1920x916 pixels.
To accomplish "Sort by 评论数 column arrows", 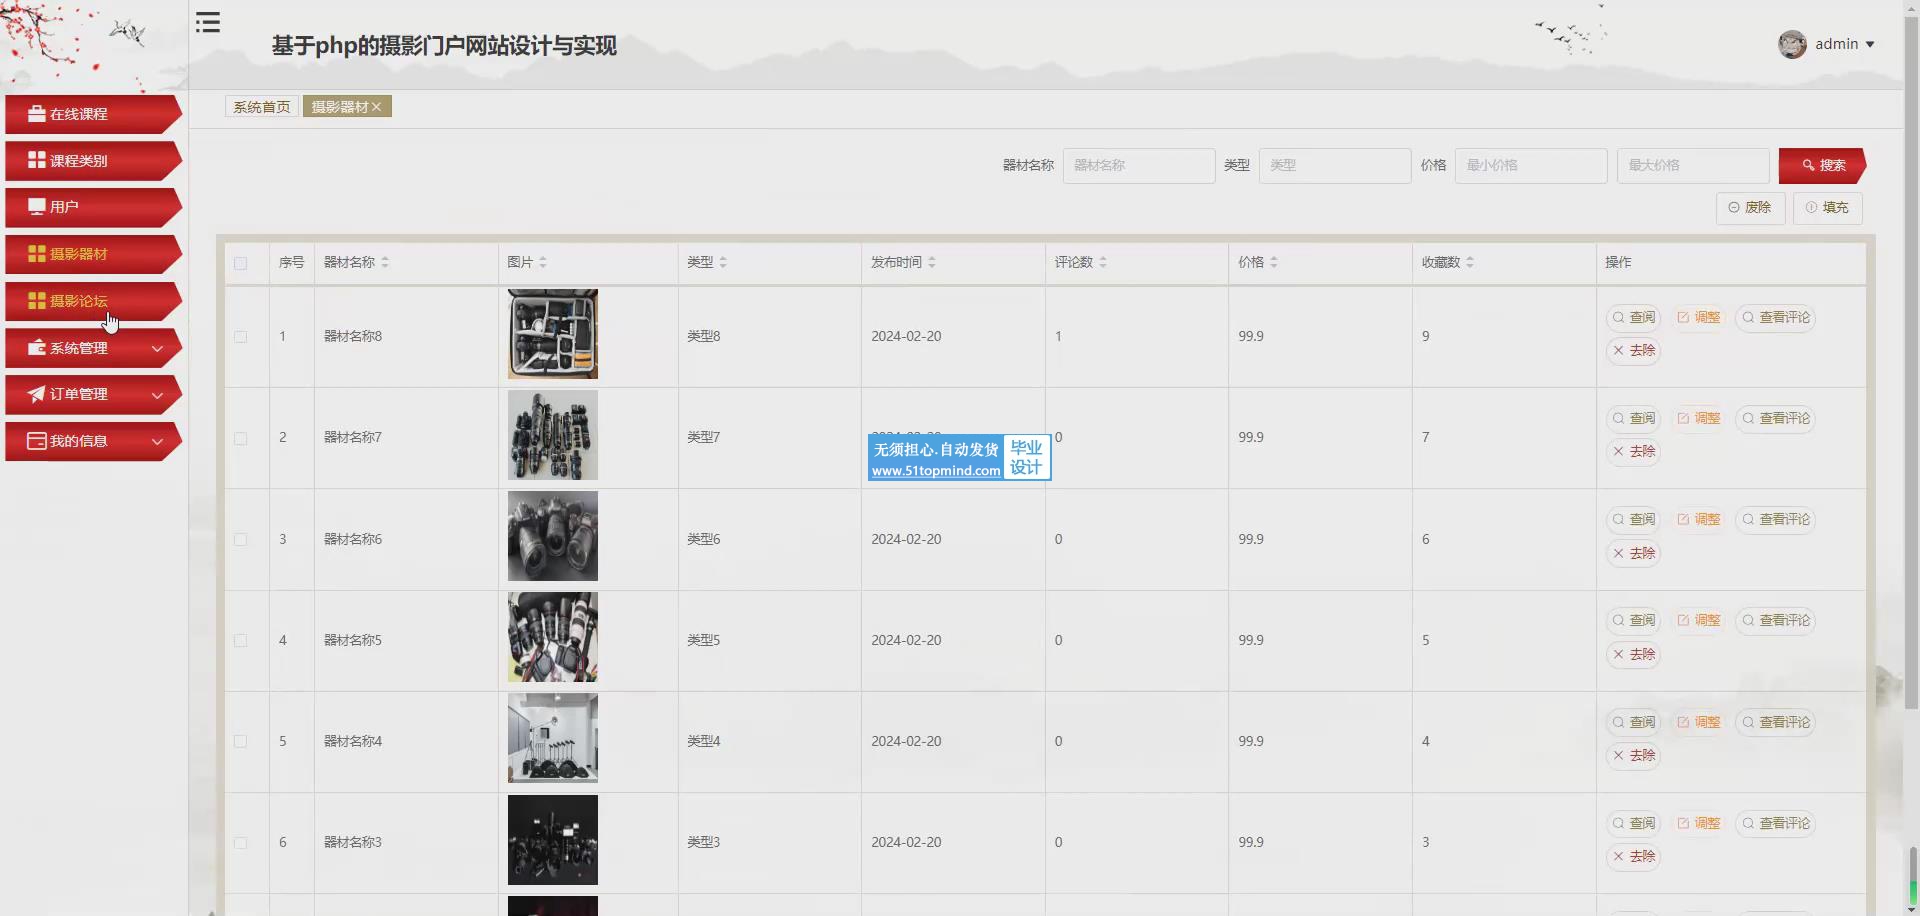I will pyautogui.click(x=1103, y=262).
